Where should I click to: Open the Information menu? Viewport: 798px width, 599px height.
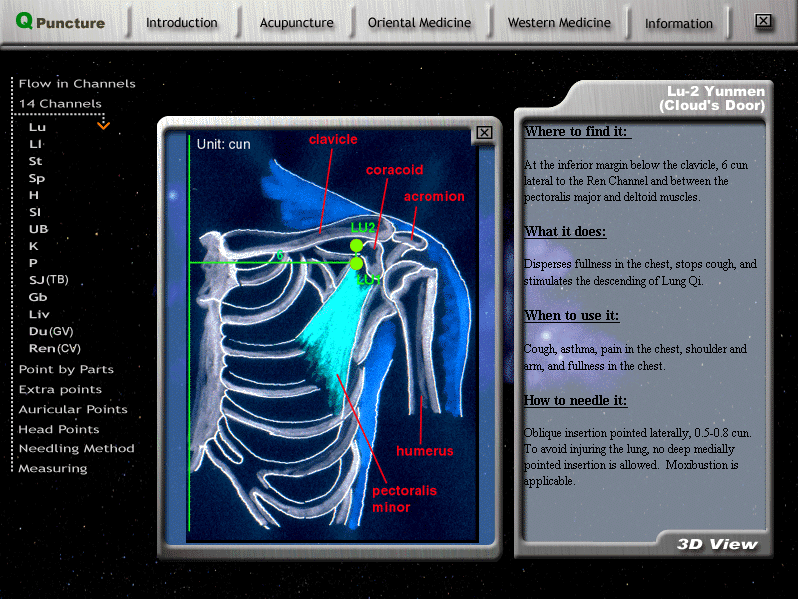tap(679, 23)
